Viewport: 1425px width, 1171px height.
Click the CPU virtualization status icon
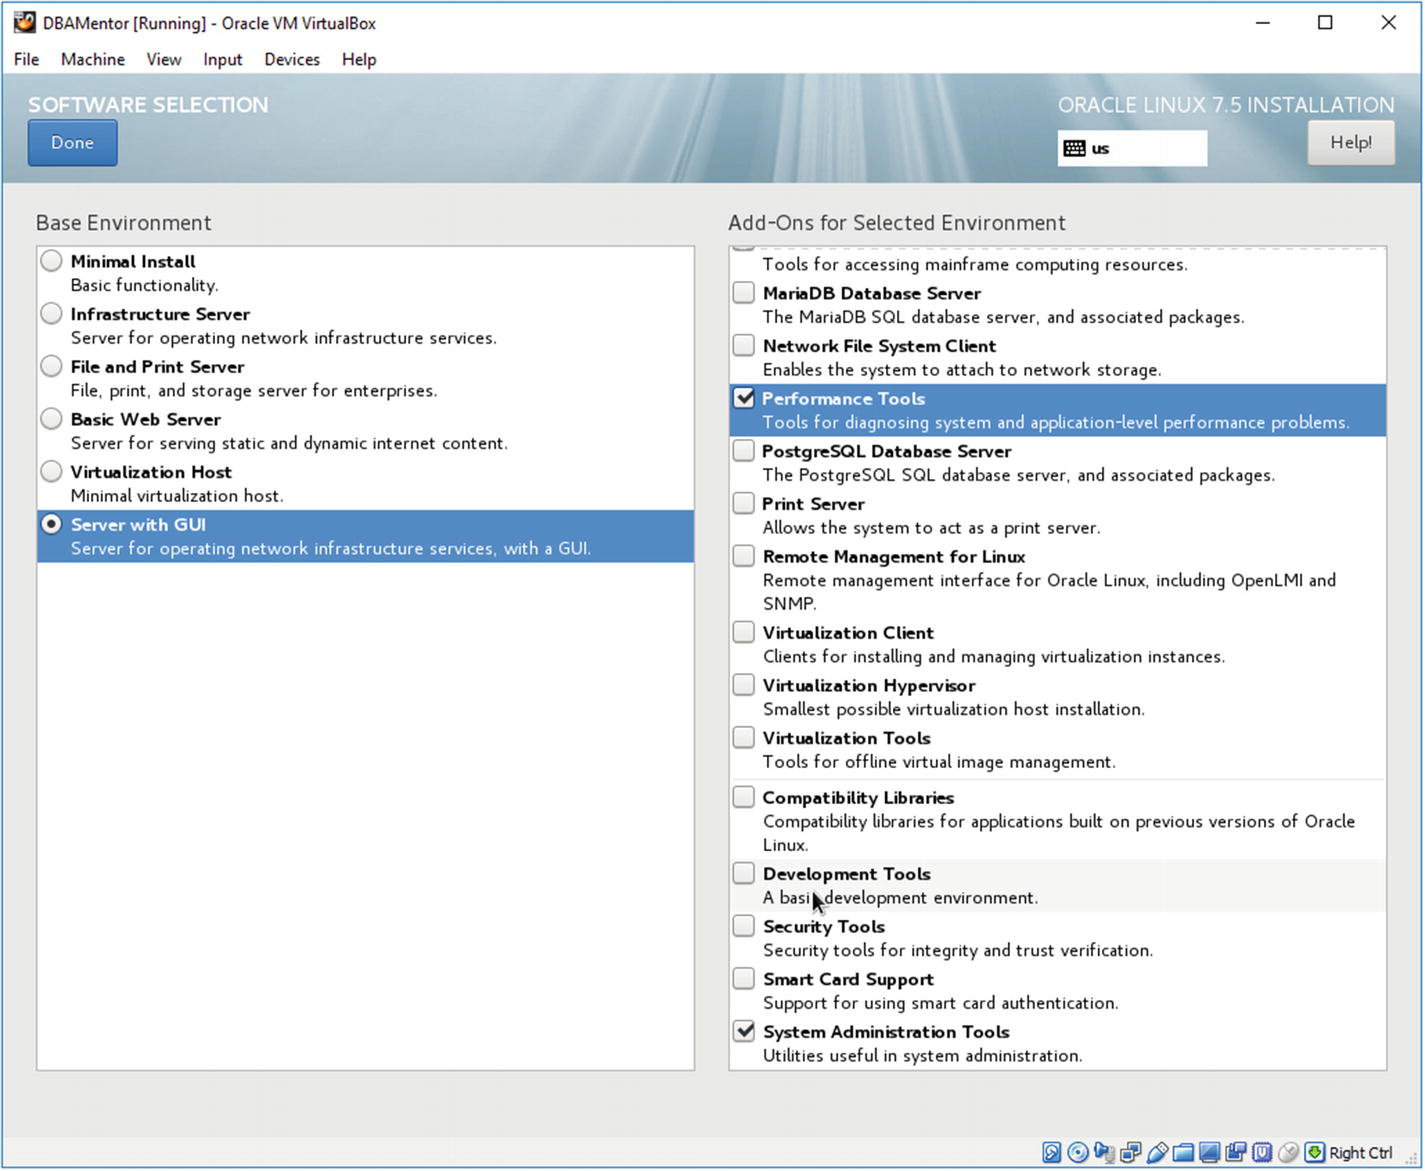click(x=1262, y=1152)
